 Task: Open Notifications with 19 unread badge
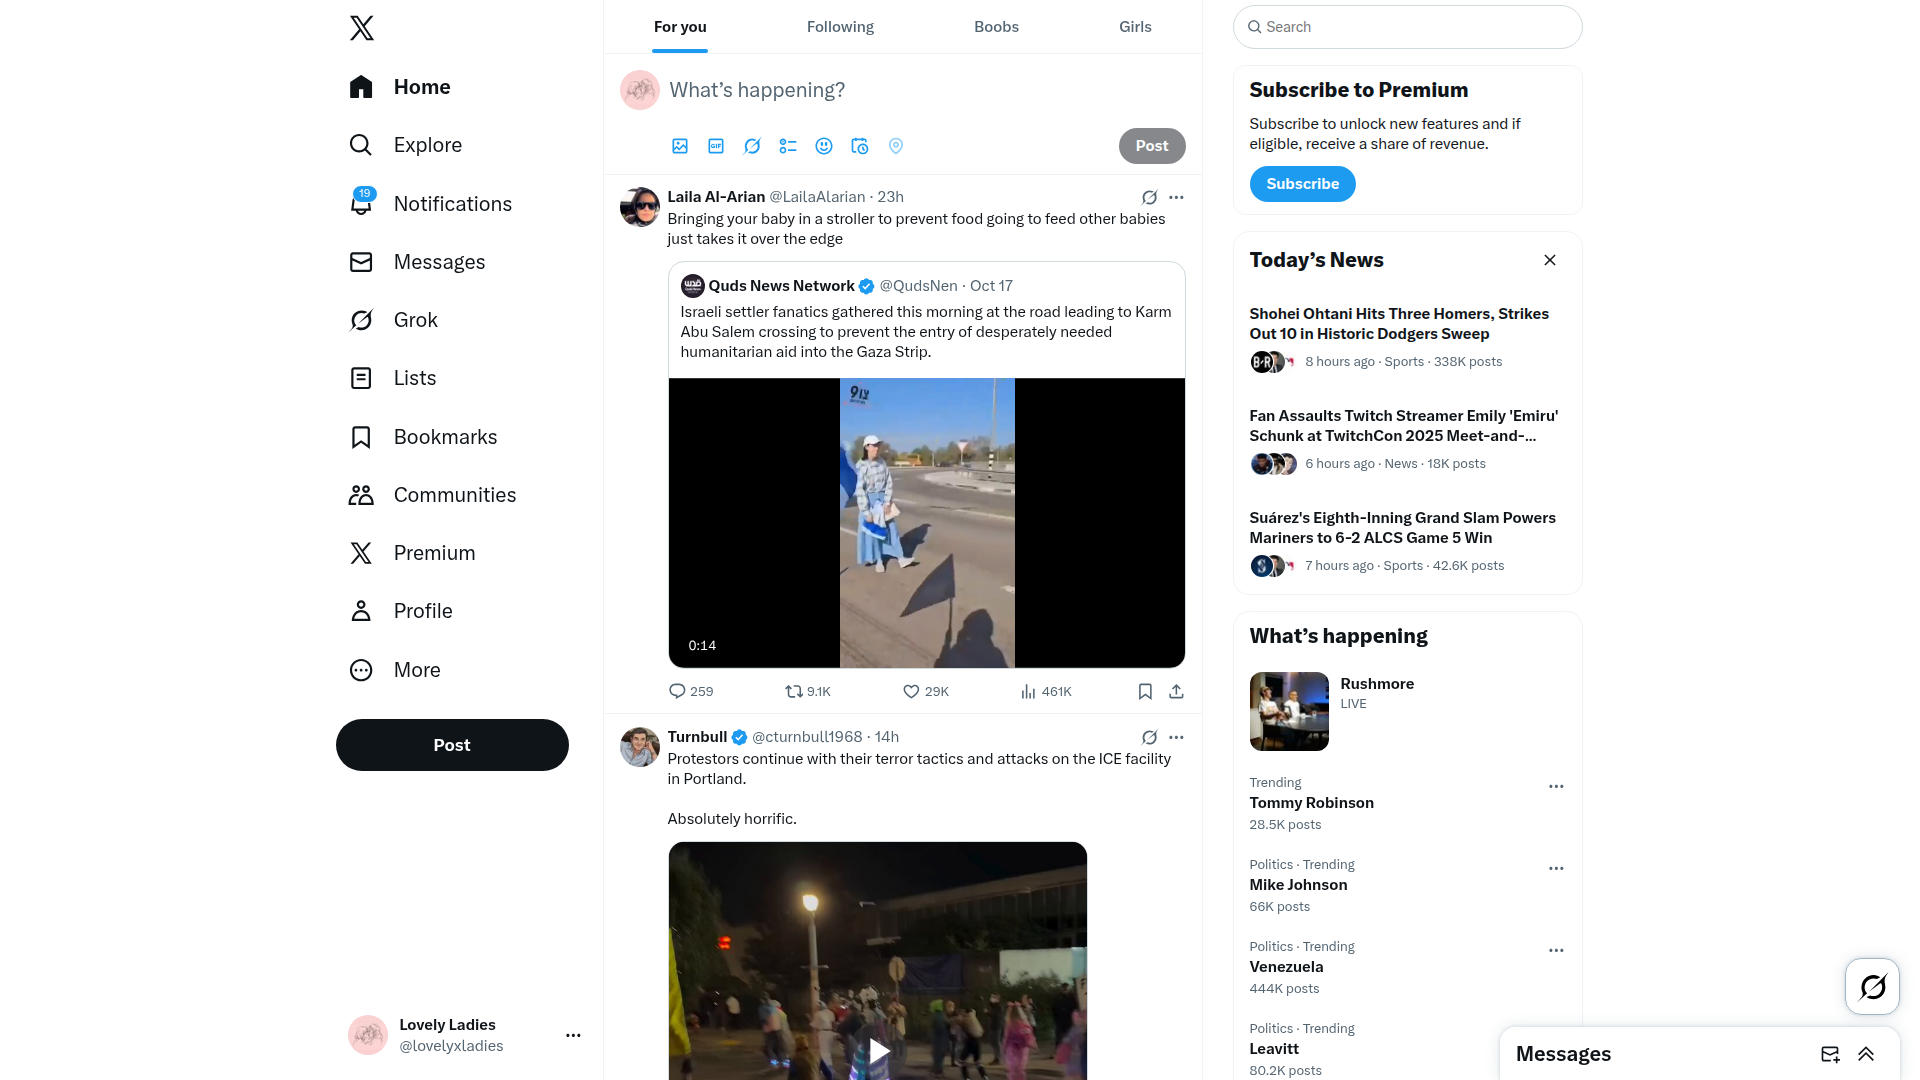[431, 204]
